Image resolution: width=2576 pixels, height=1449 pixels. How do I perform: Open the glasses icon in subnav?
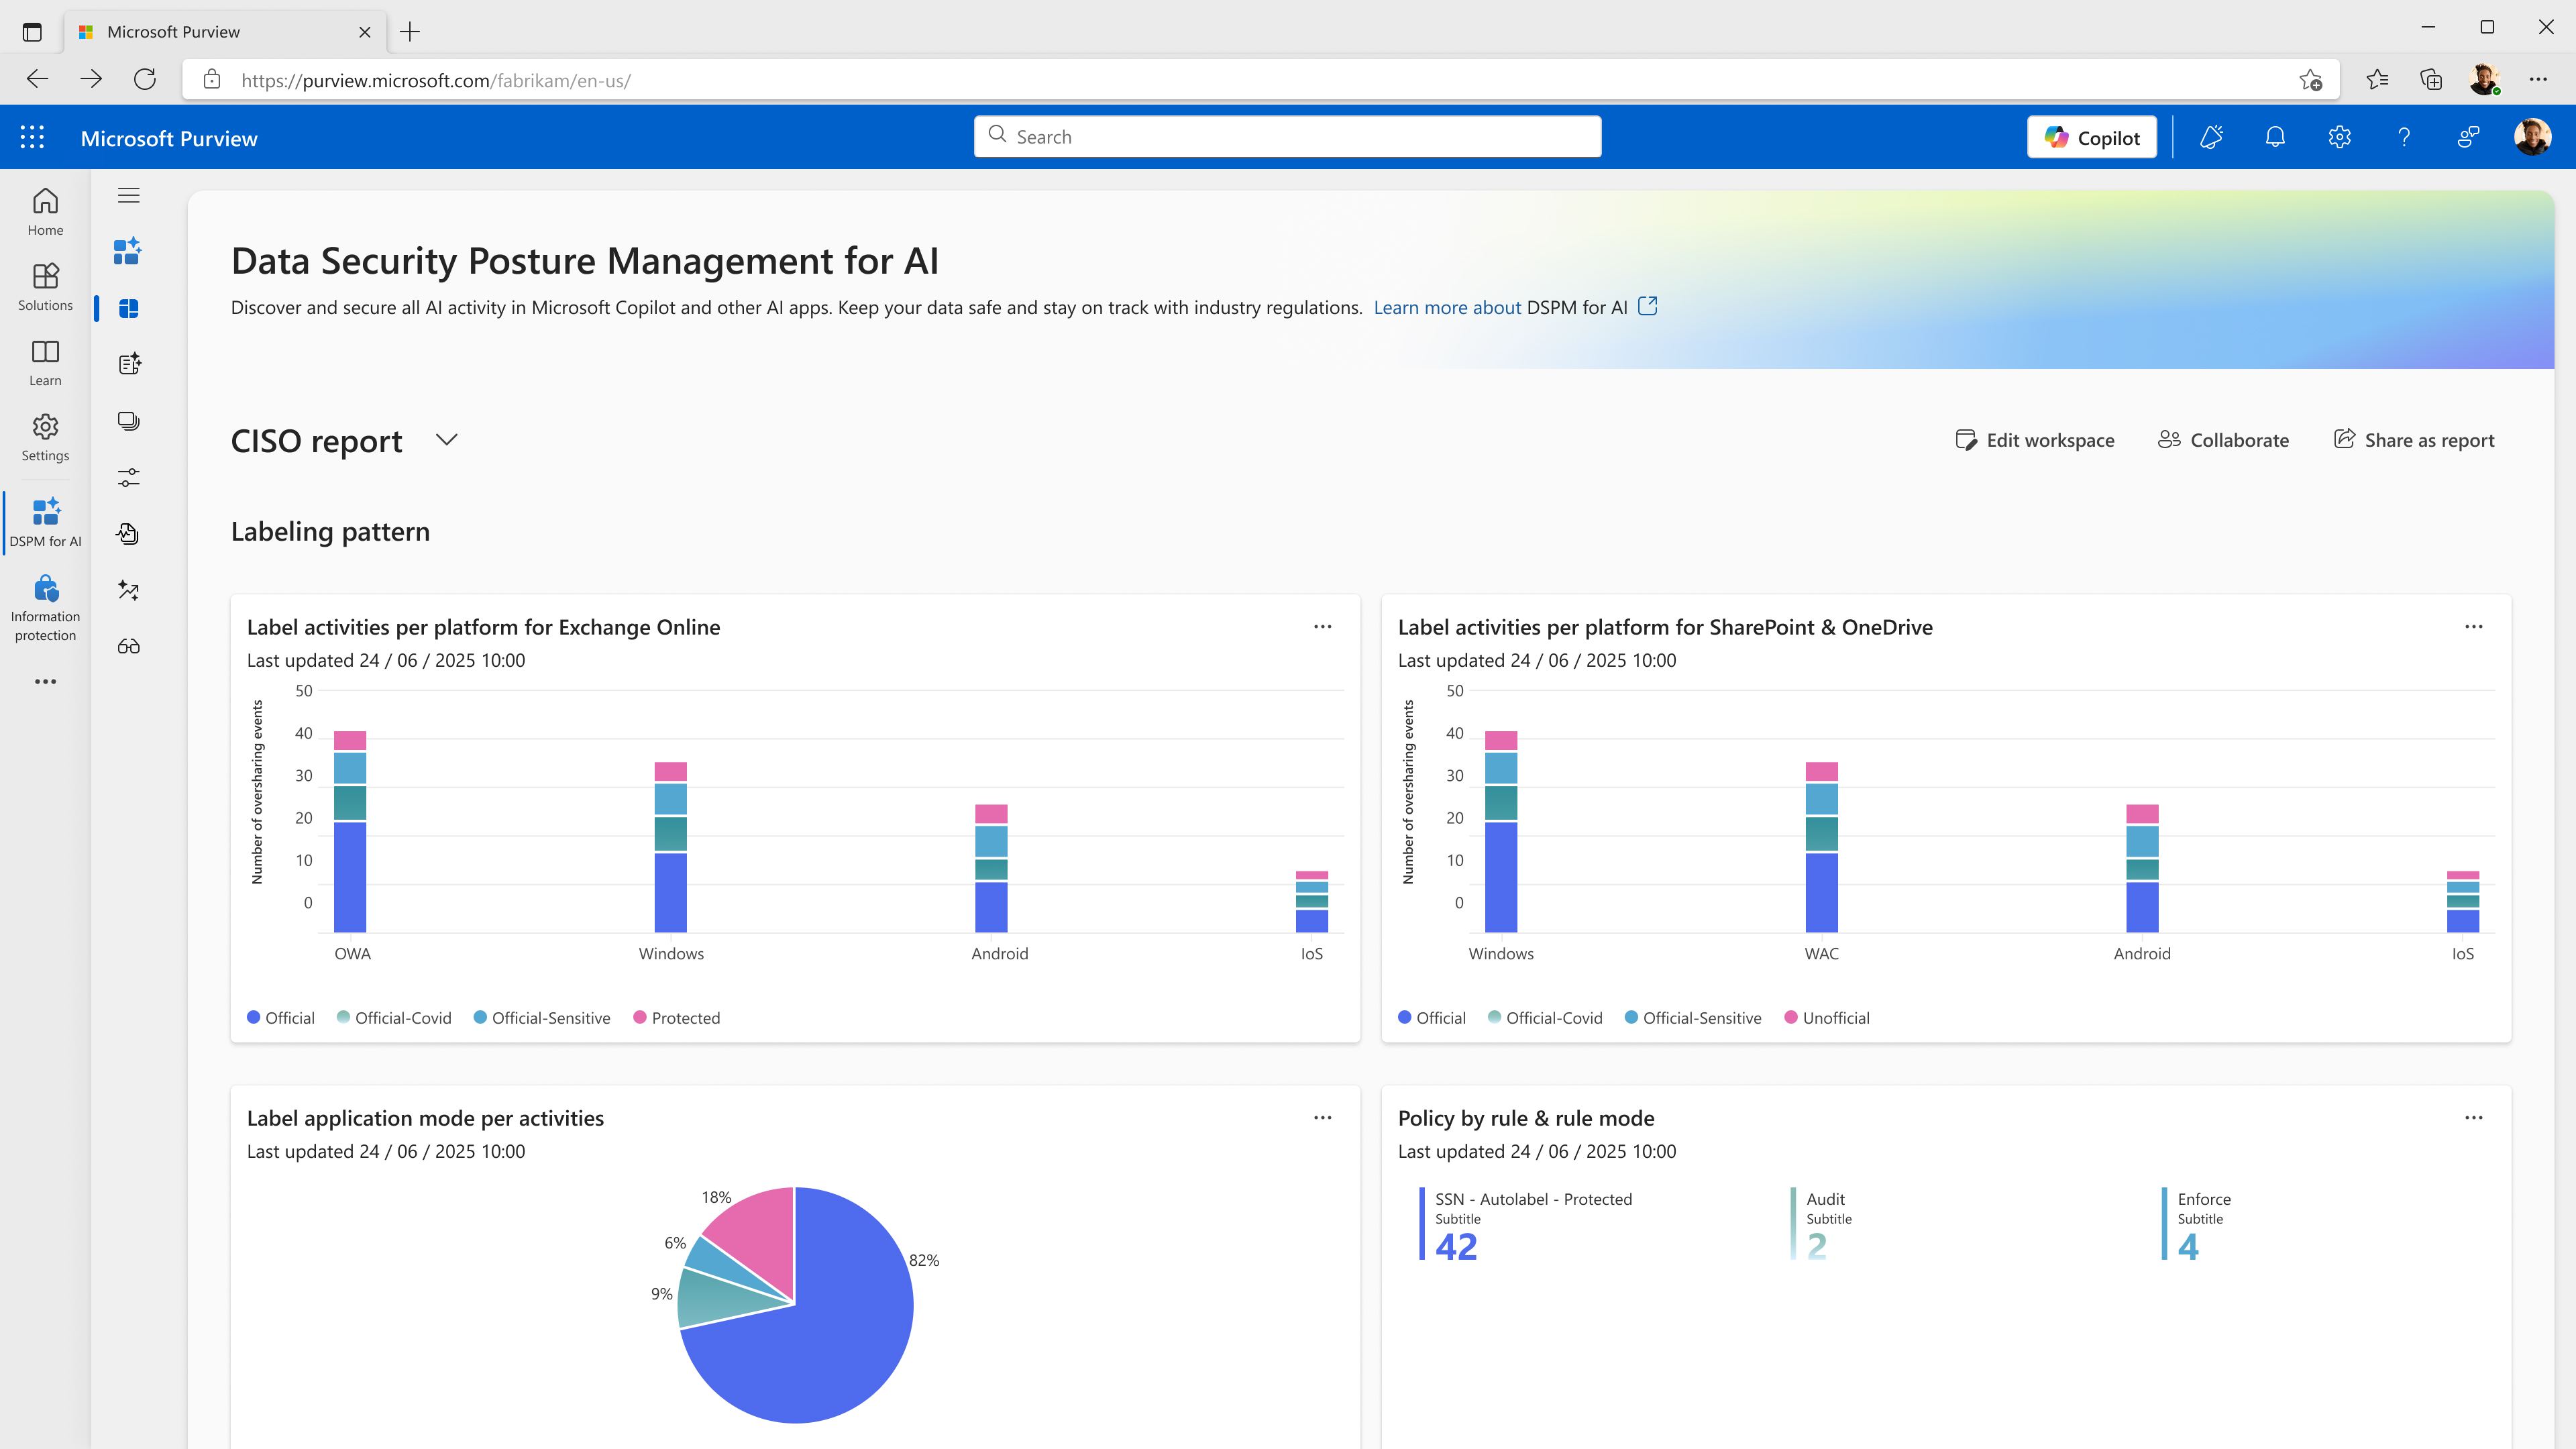point(128,646)
